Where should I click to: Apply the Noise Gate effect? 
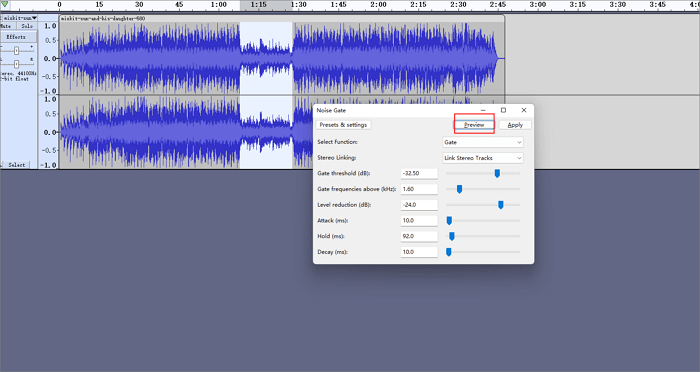515,125
